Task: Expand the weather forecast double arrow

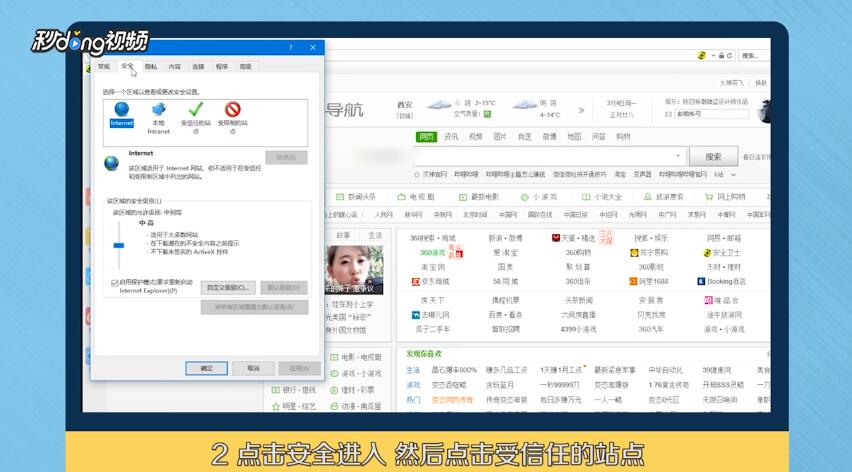Action: [x=581, y=110]
